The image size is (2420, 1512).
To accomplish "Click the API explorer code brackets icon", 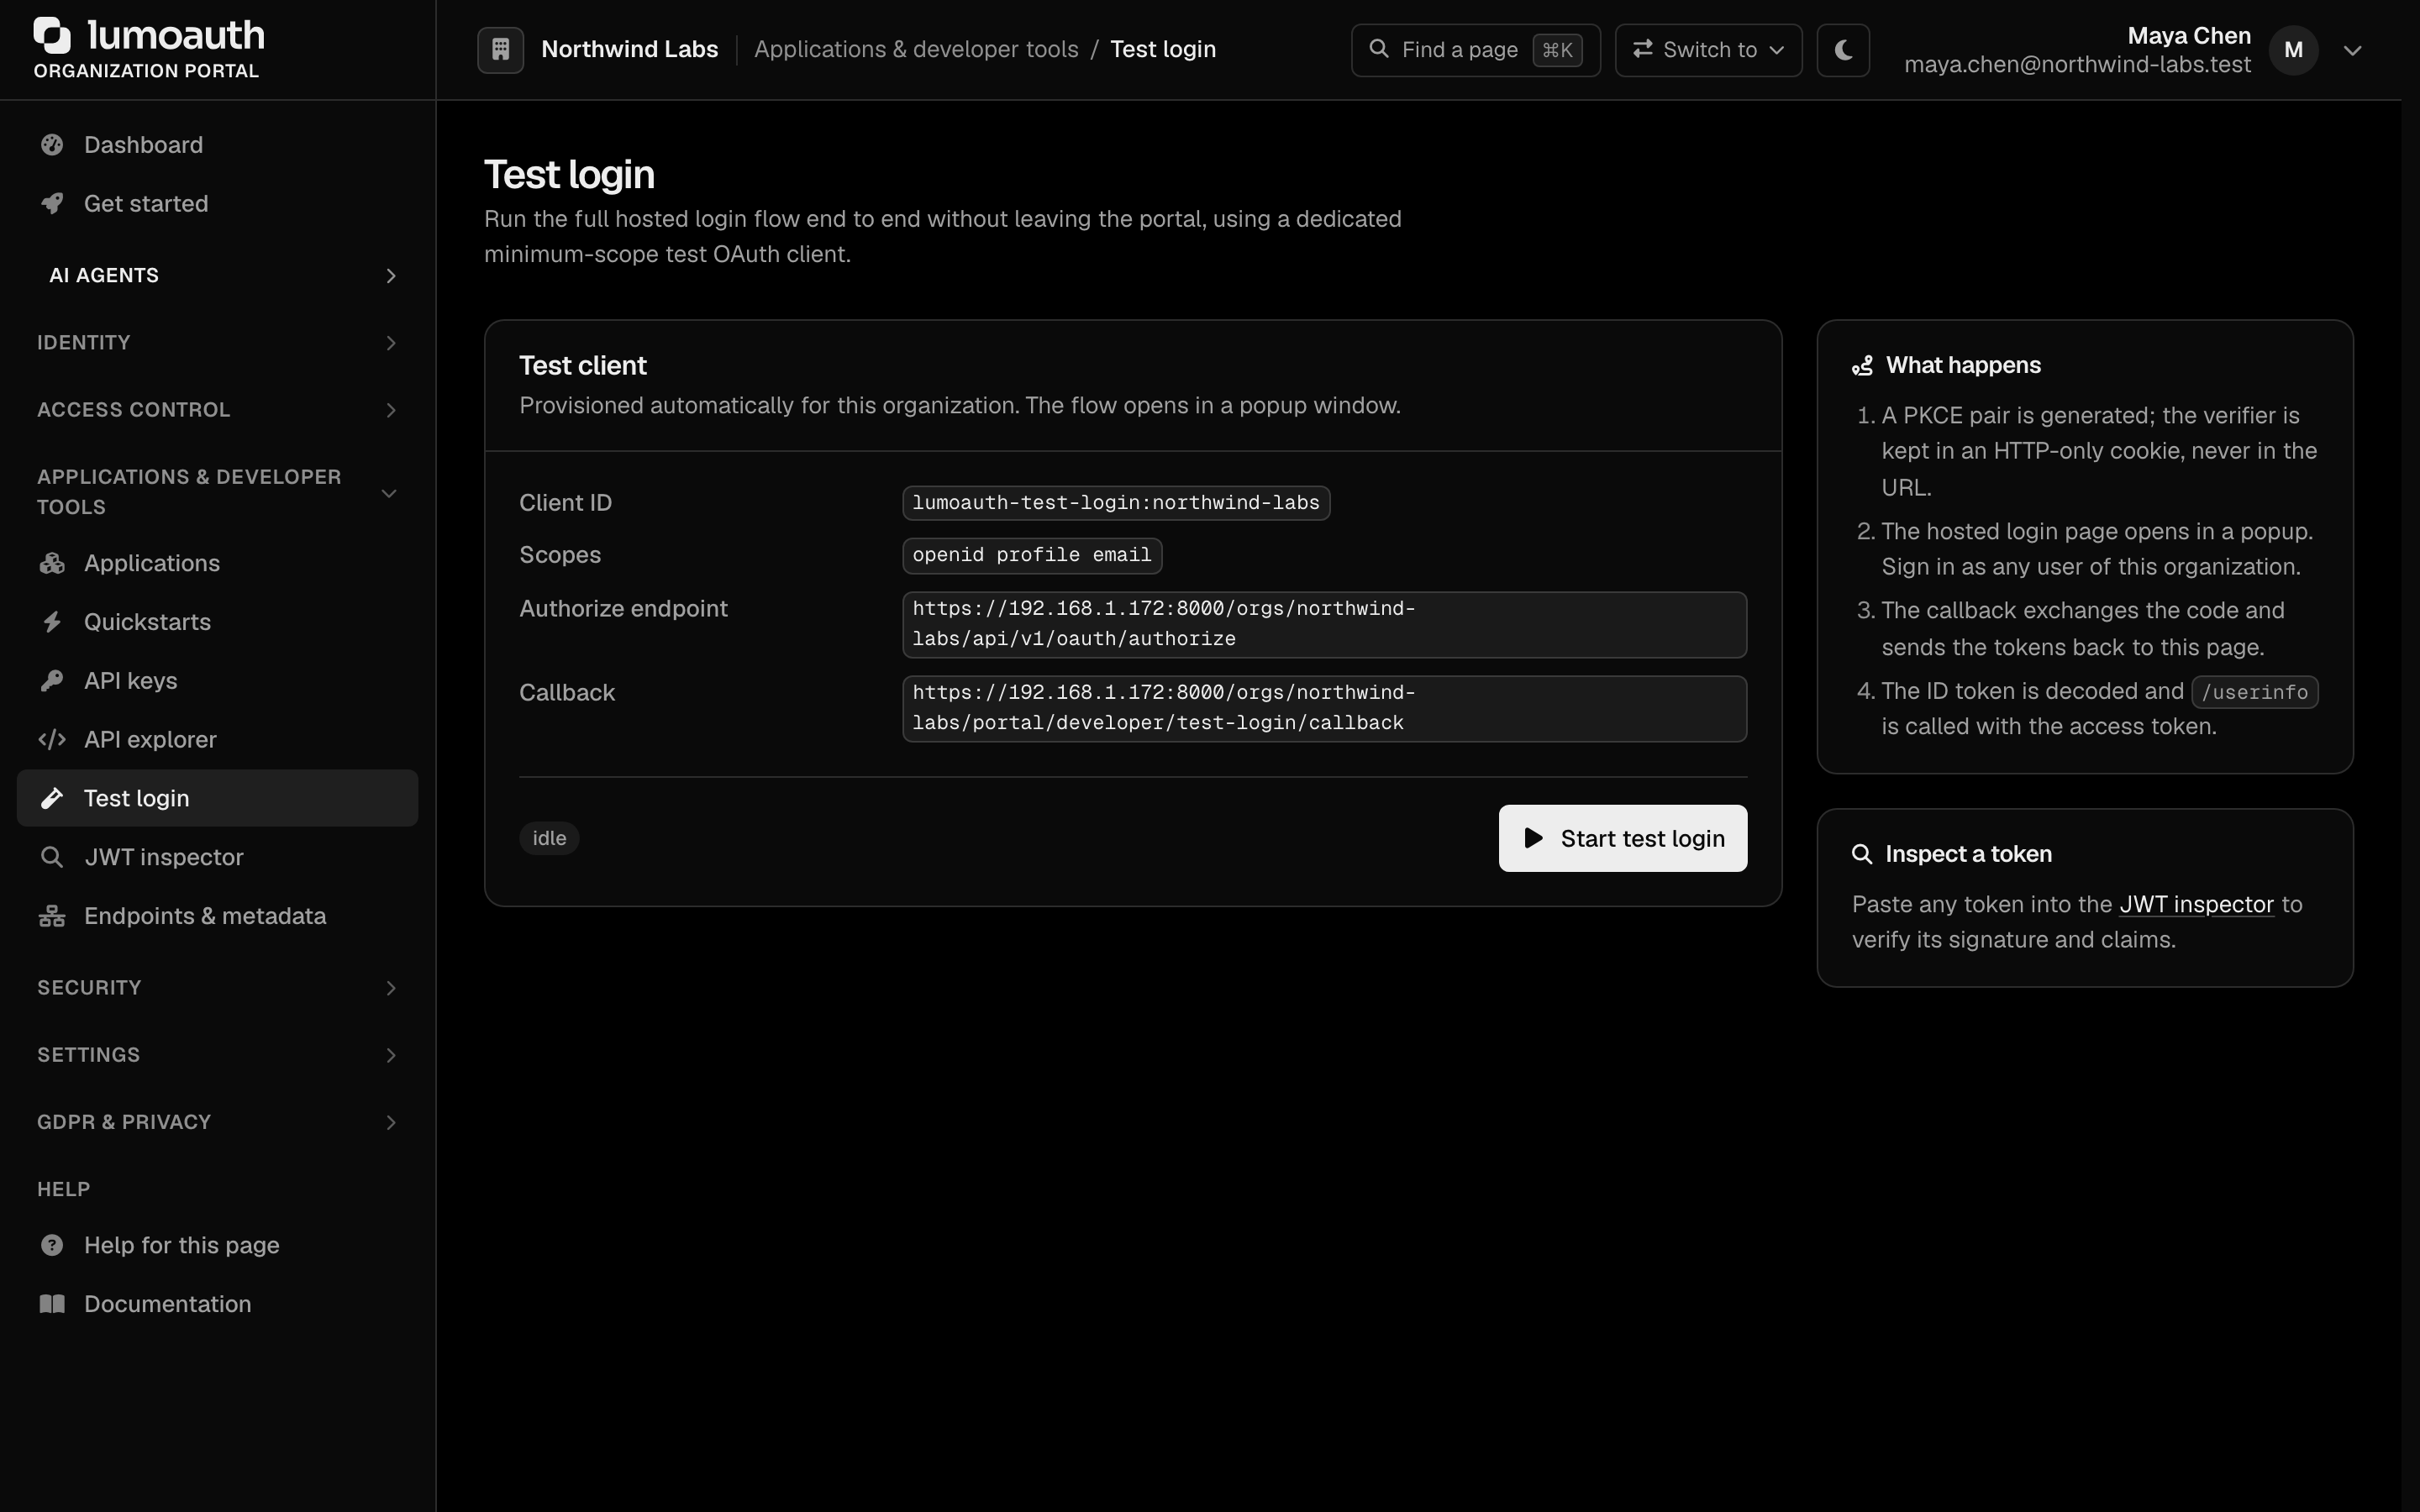I will click(x=52, y=740).
